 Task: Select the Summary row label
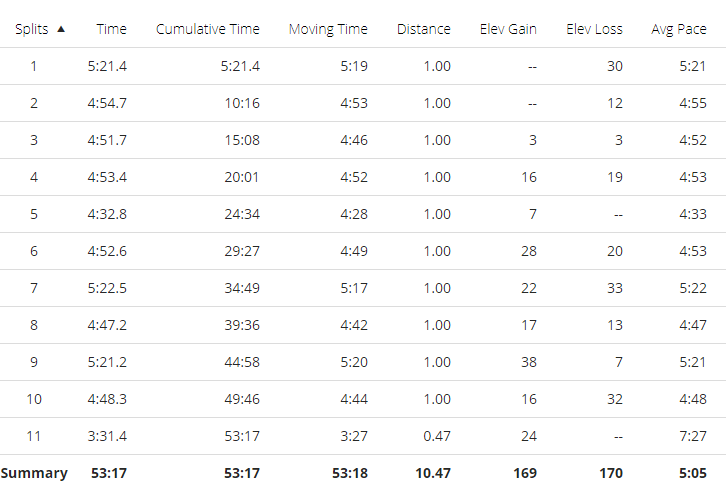(34, 473)
